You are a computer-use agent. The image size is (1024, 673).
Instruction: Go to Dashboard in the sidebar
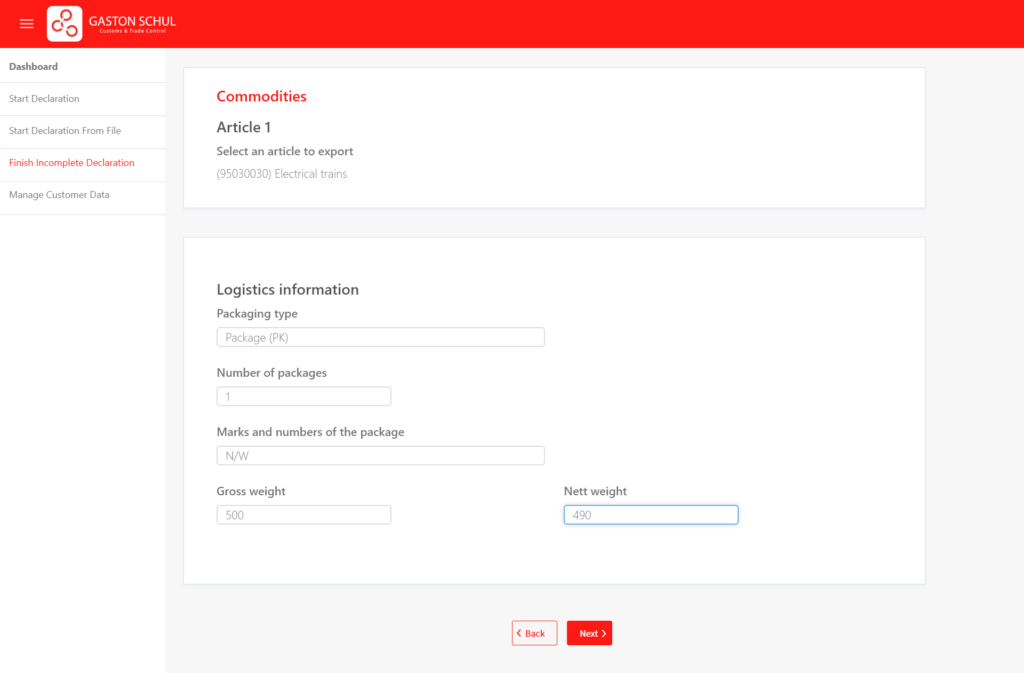tap(34, 67)
